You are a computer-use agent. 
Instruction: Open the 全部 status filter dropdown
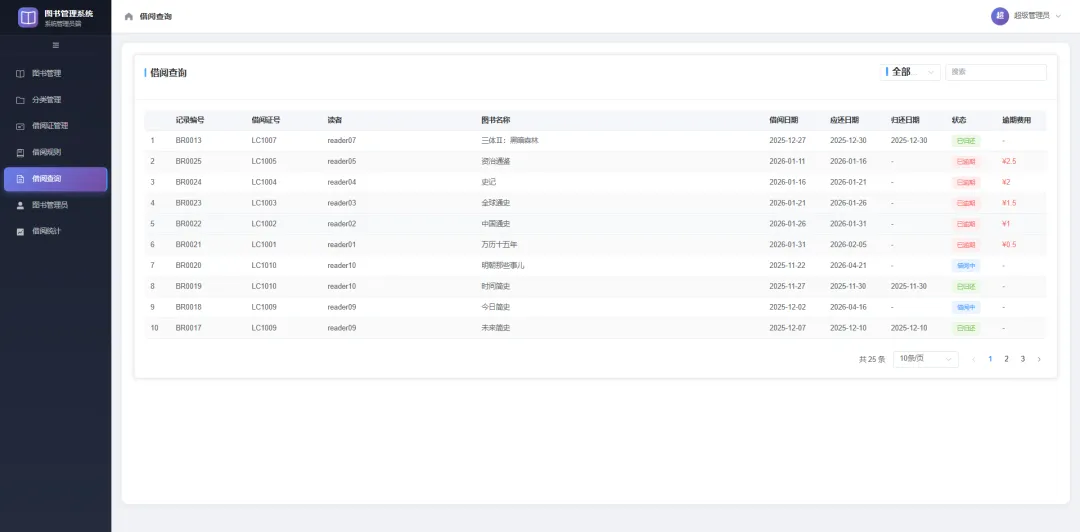tap(910, 72)
